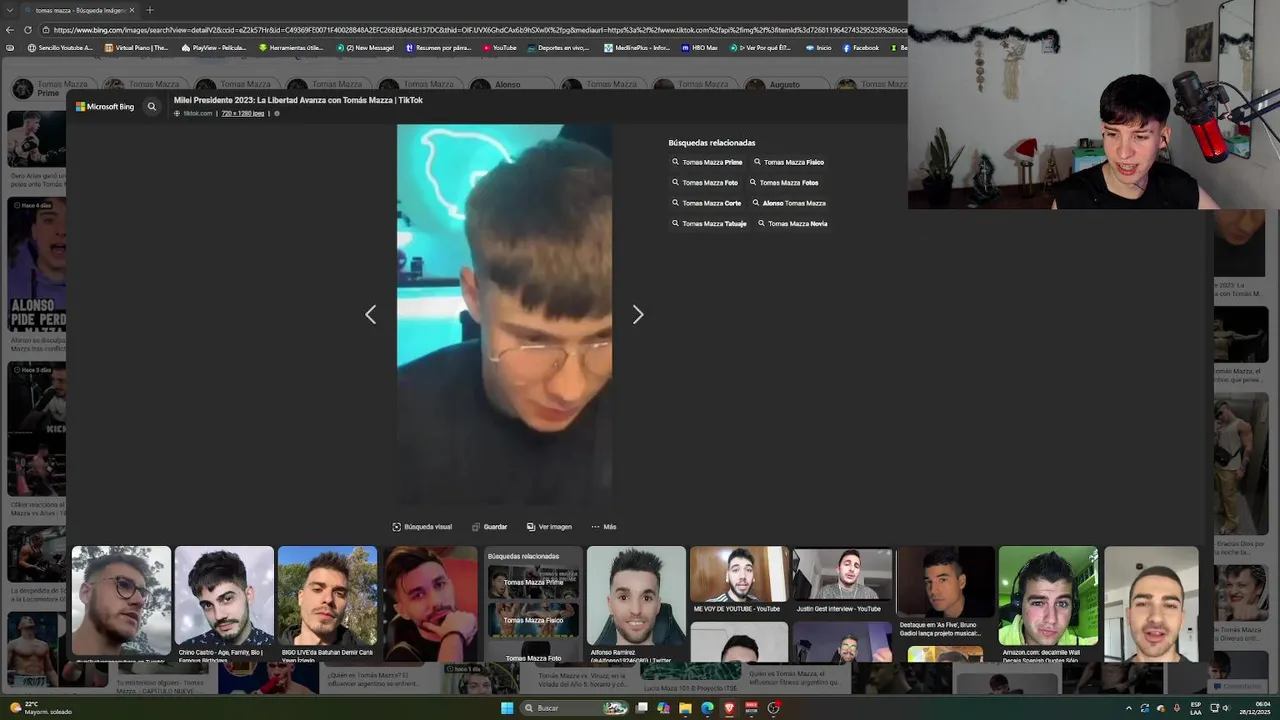Image resolution: width=1280 pixels, height=720 pixels.
Task: Open Task View from the taskbar
Action: [x=642, y=708]
